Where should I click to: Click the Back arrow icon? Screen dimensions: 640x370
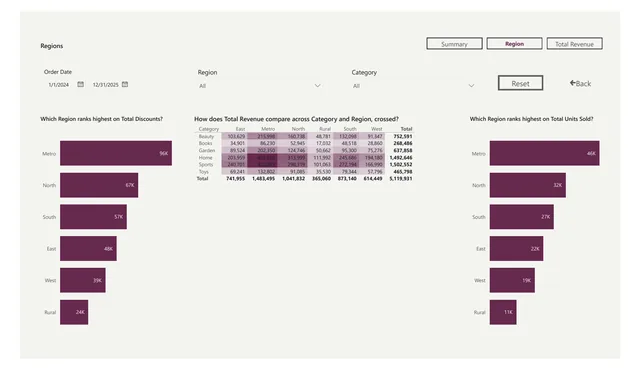[x=572, y=83]
